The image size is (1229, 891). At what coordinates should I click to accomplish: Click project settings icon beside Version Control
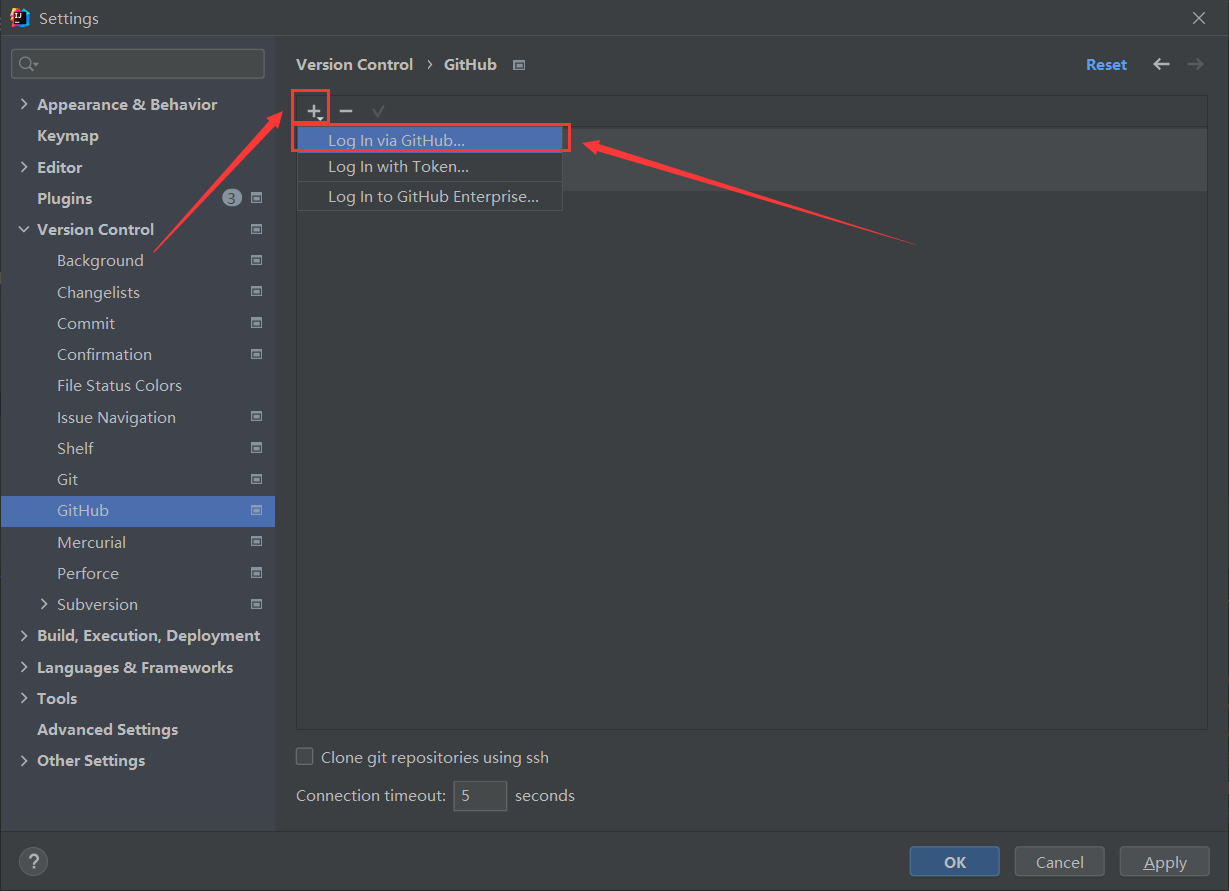(x=256, y=229)
